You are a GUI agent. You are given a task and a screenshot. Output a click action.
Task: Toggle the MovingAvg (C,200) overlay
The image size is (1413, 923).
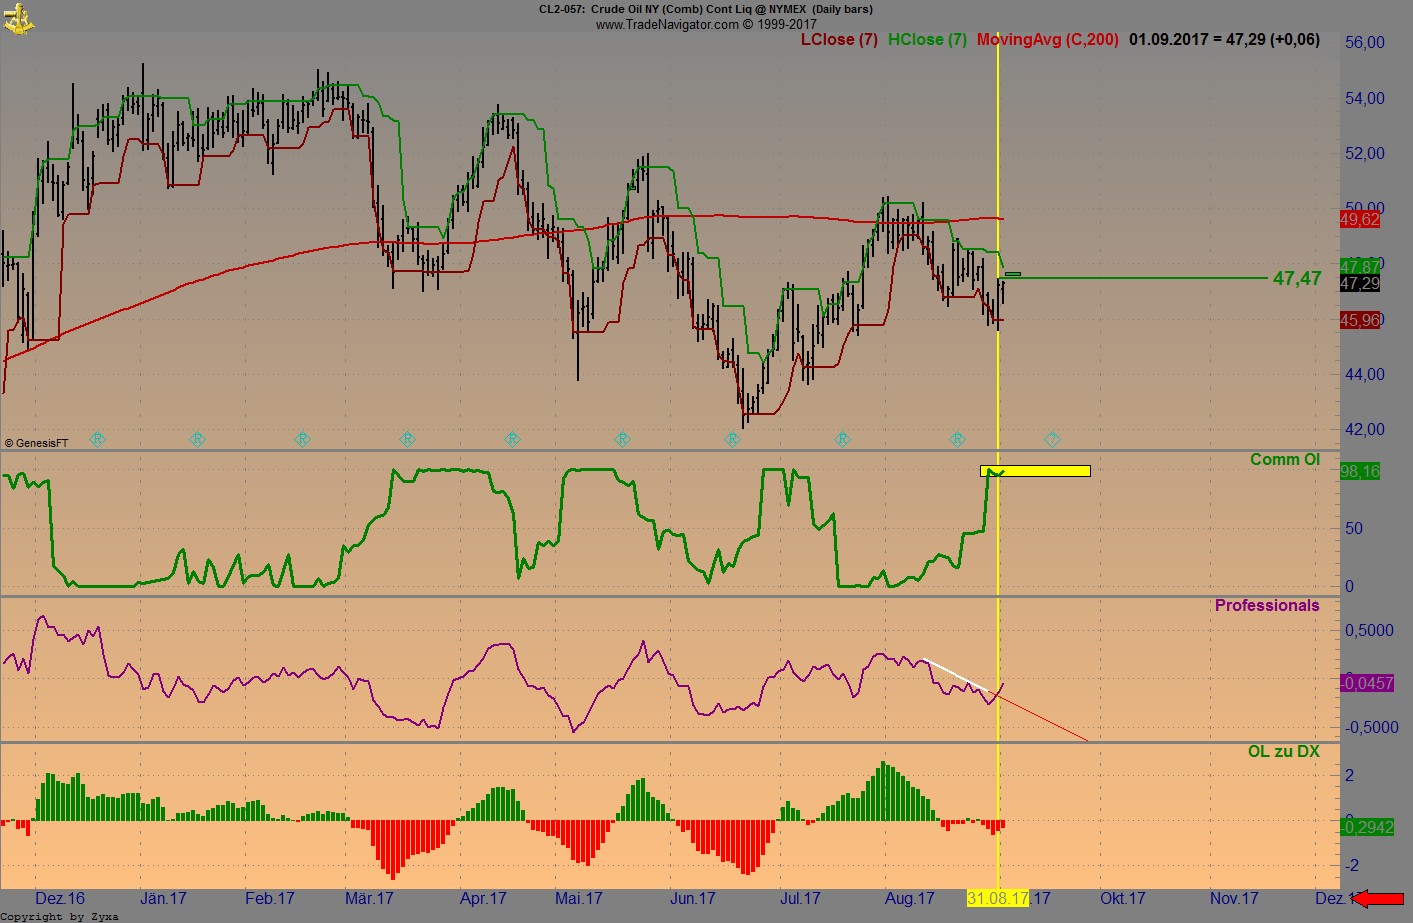(x=1047, y=40)
